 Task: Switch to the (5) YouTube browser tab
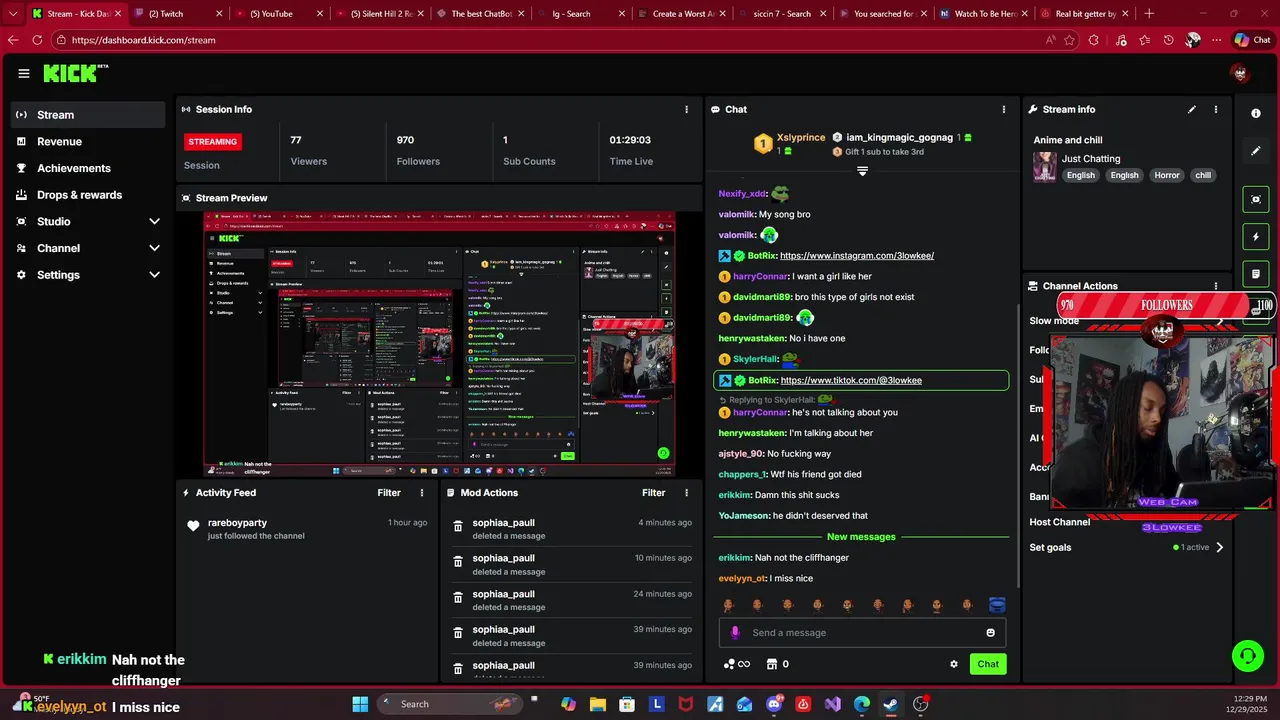[x=278, y=14]
